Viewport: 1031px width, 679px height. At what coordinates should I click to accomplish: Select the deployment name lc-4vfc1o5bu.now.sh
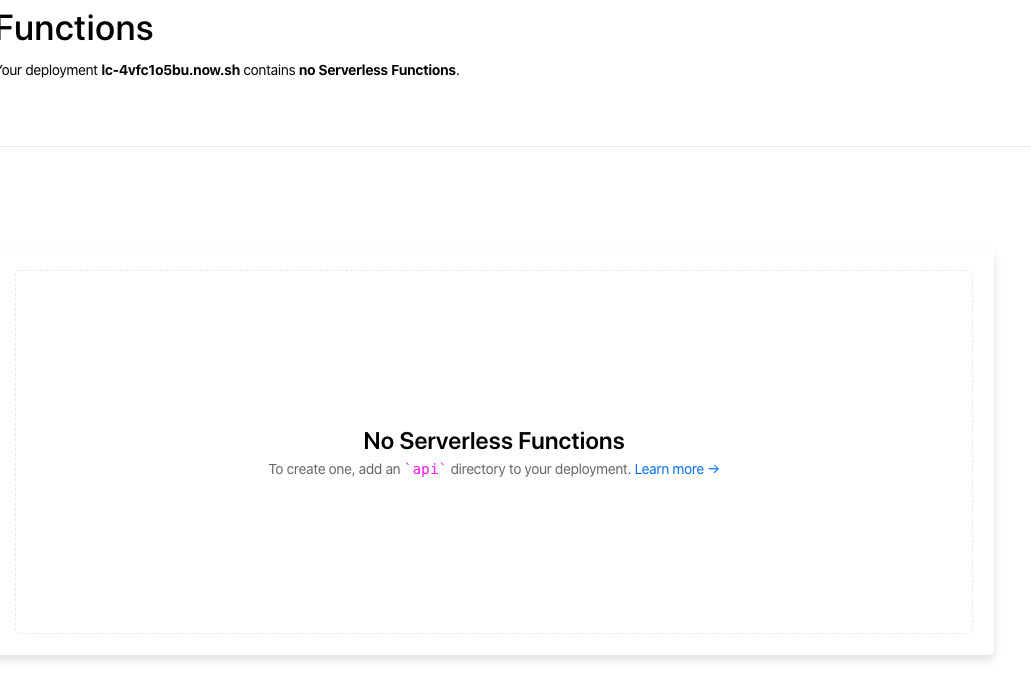tap(170, 70)
